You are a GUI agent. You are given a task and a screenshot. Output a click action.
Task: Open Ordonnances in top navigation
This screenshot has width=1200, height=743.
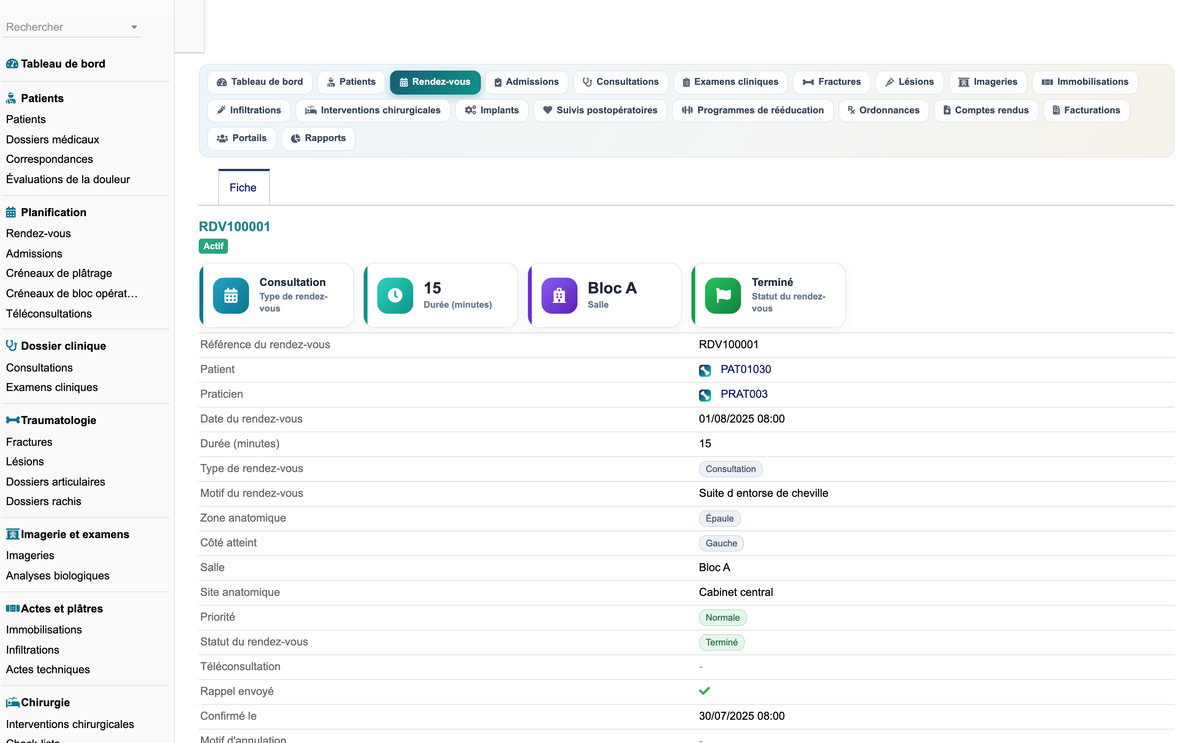884,110
